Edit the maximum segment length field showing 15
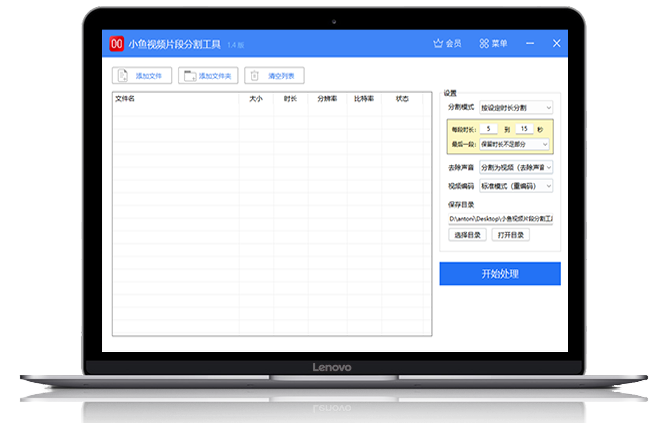This screenshot has height=423, width=665. tap(524, 129)
